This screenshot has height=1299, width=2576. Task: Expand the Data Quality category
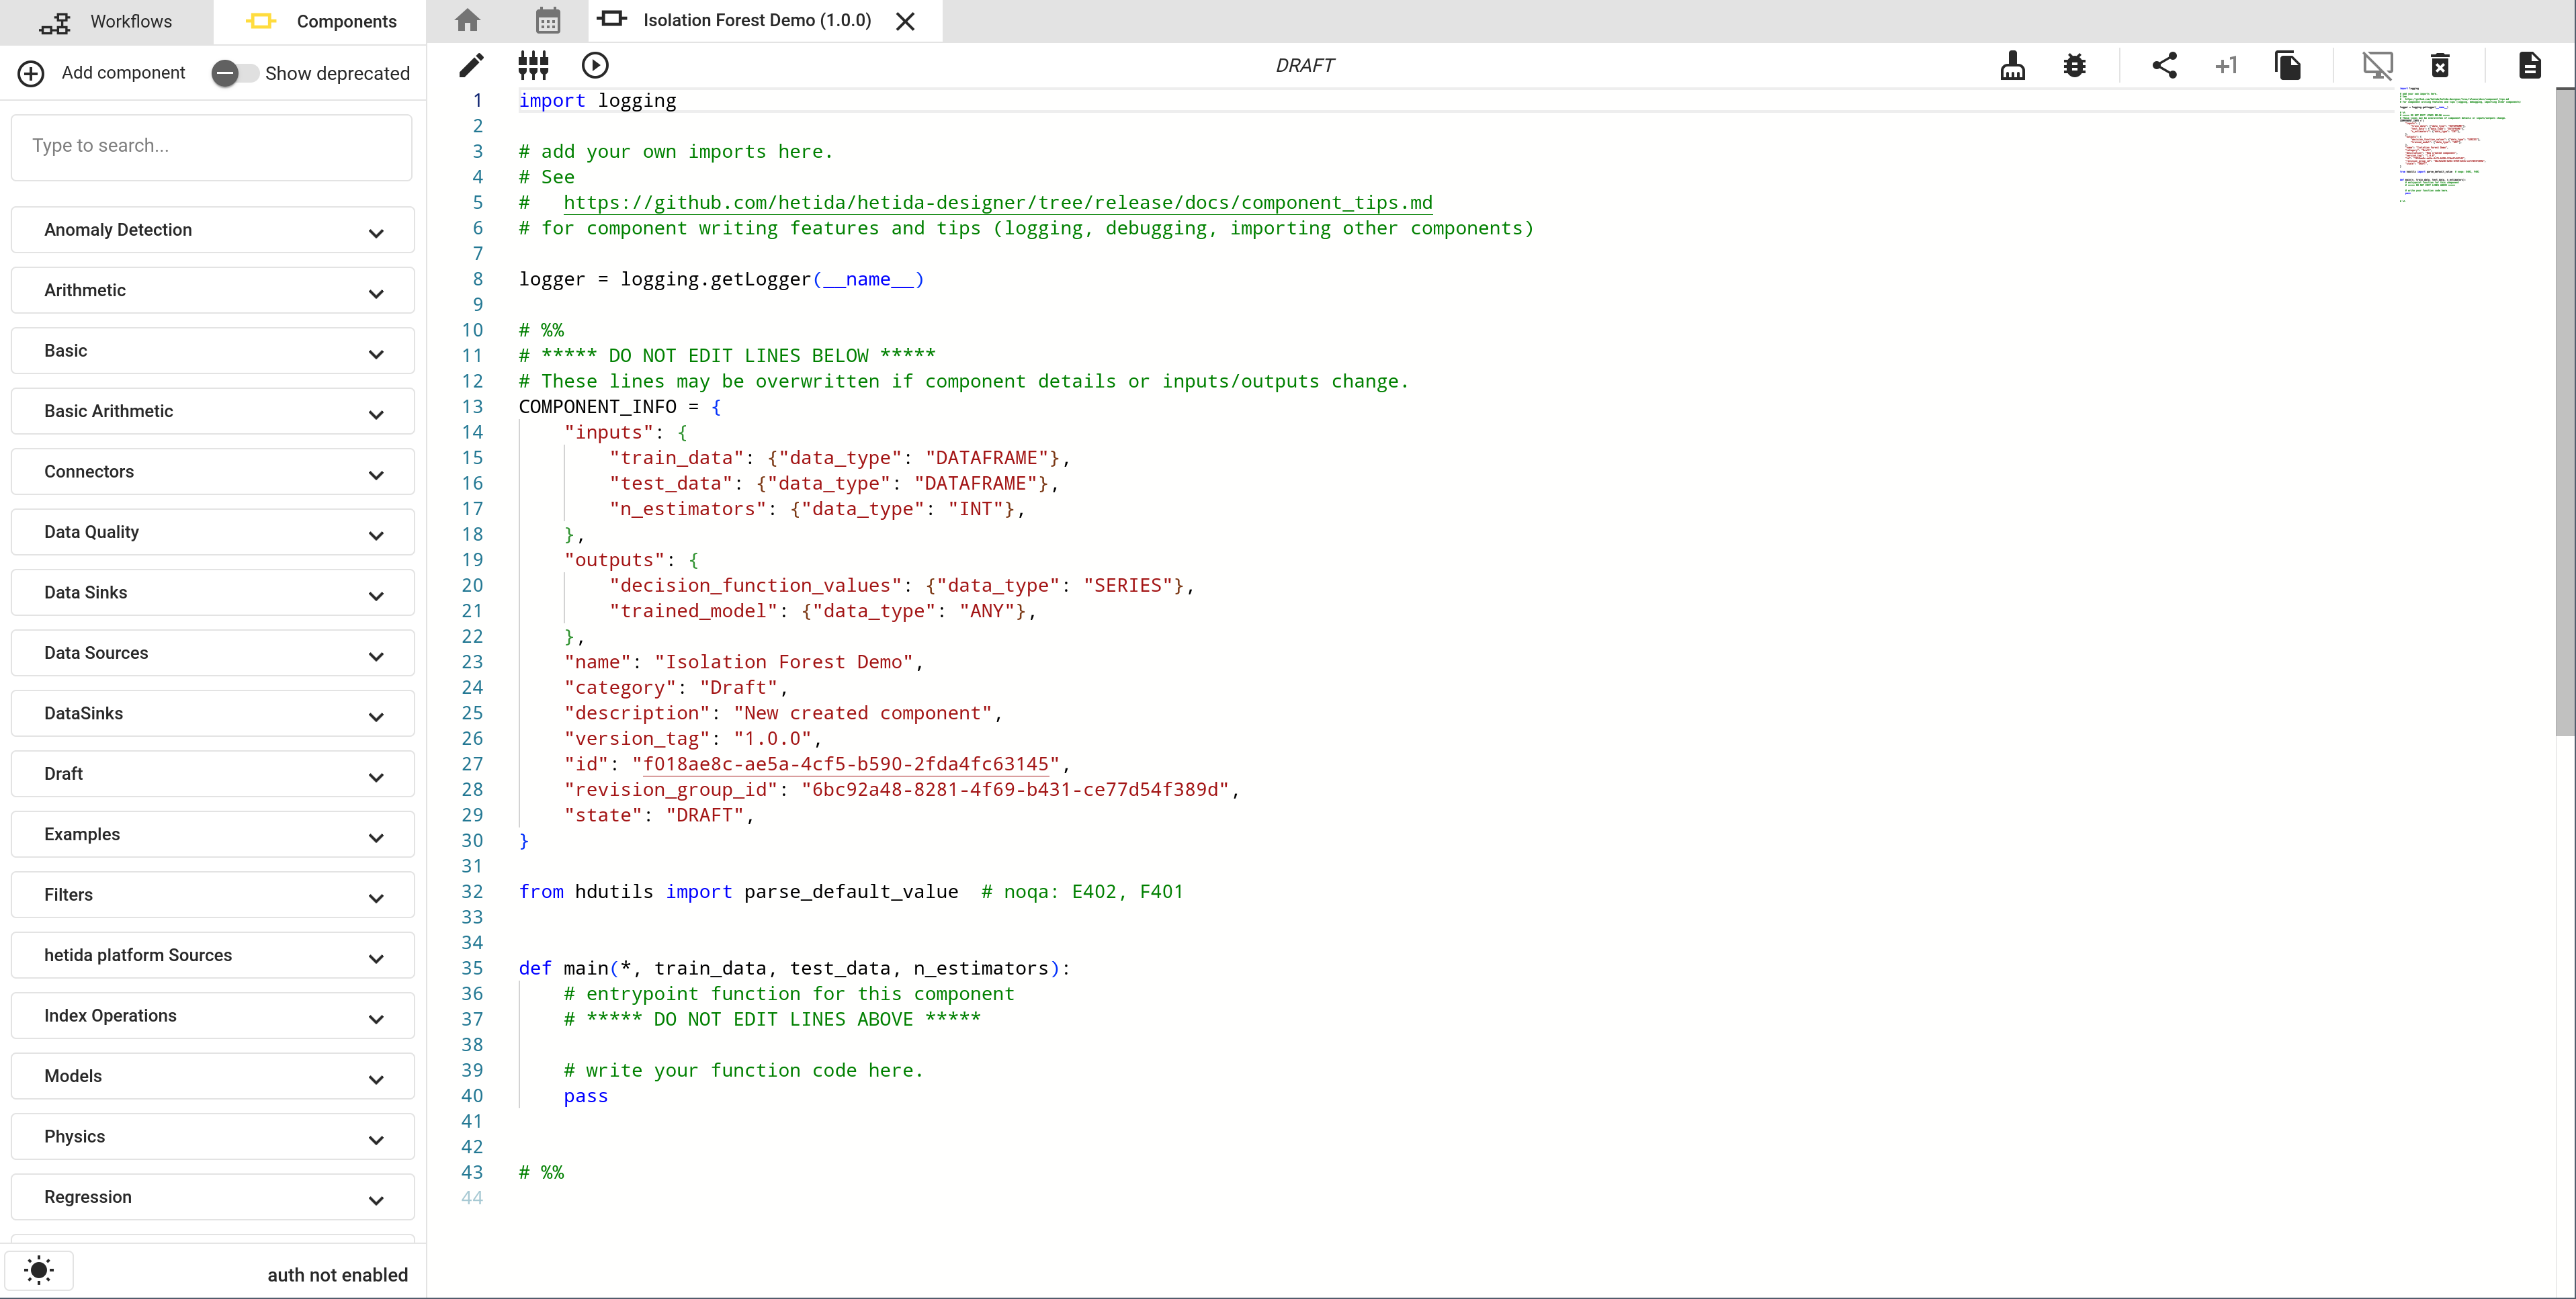pyautogui.click(x=212, y=532)
